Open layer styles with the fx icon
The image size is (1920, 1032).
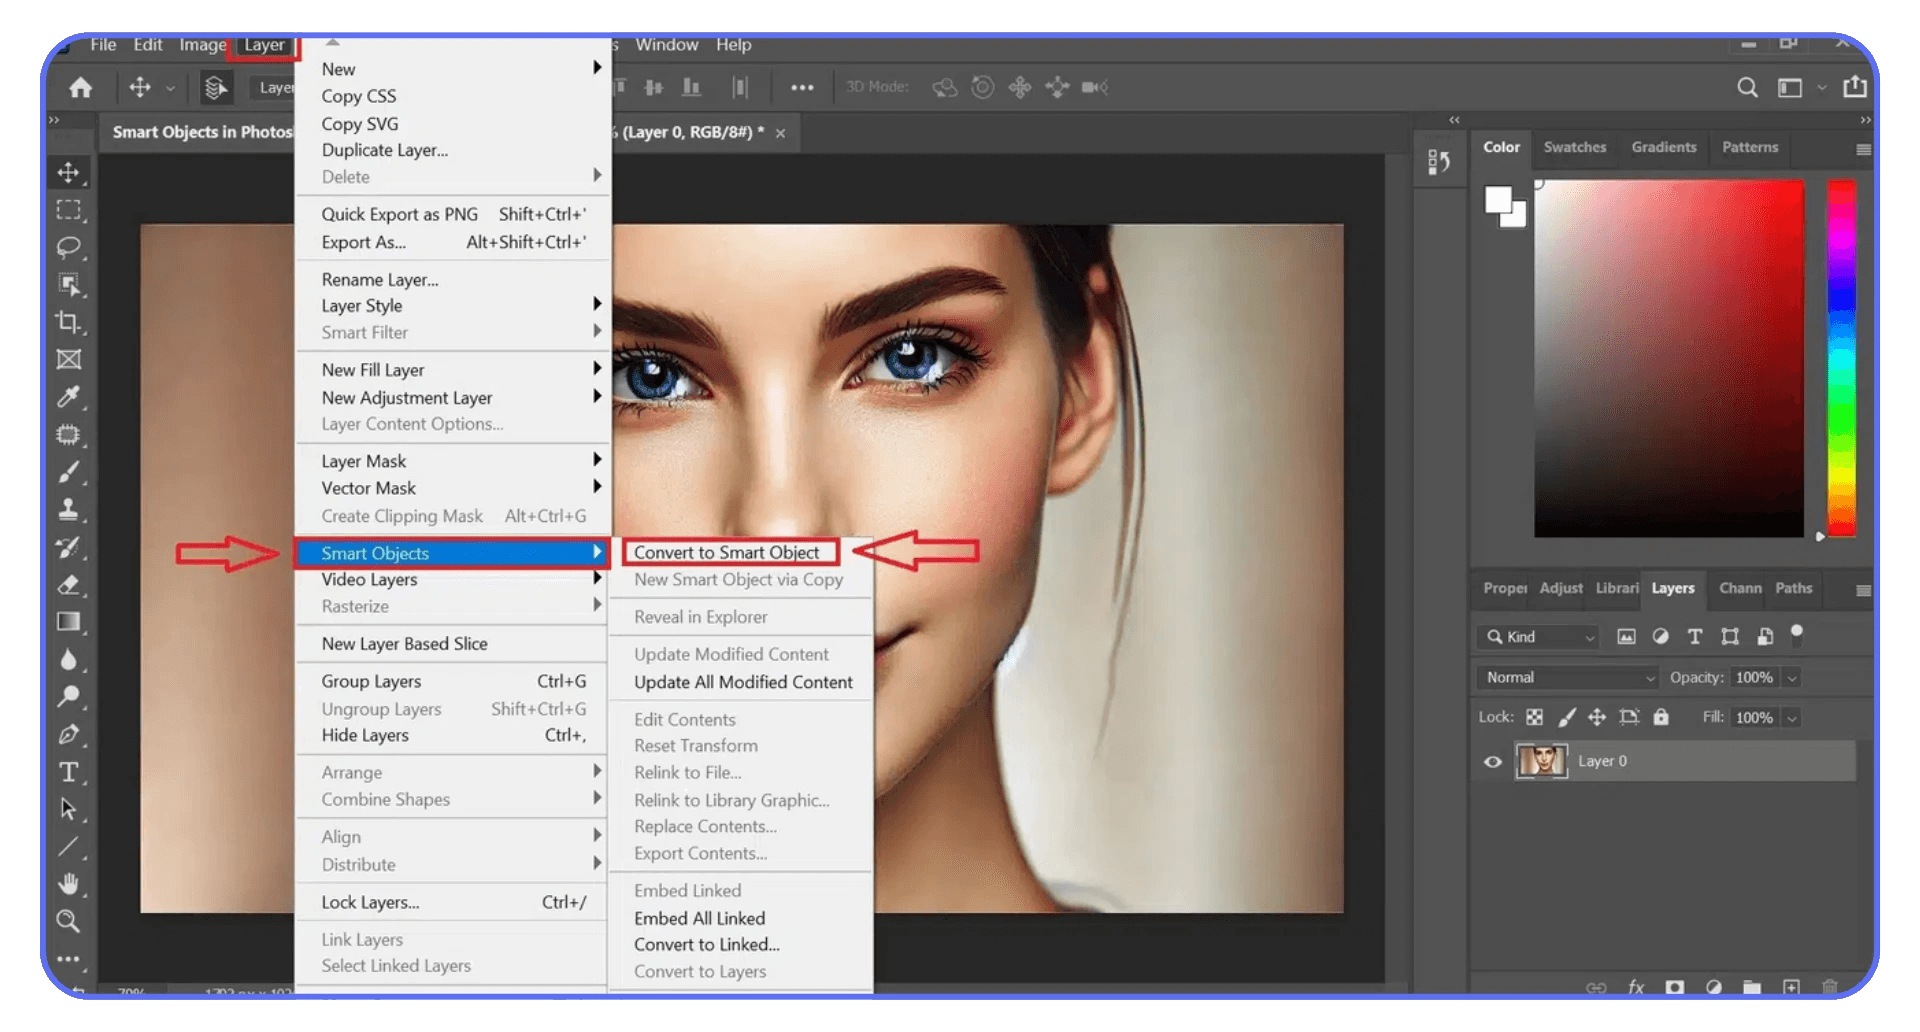(1637, 987)
